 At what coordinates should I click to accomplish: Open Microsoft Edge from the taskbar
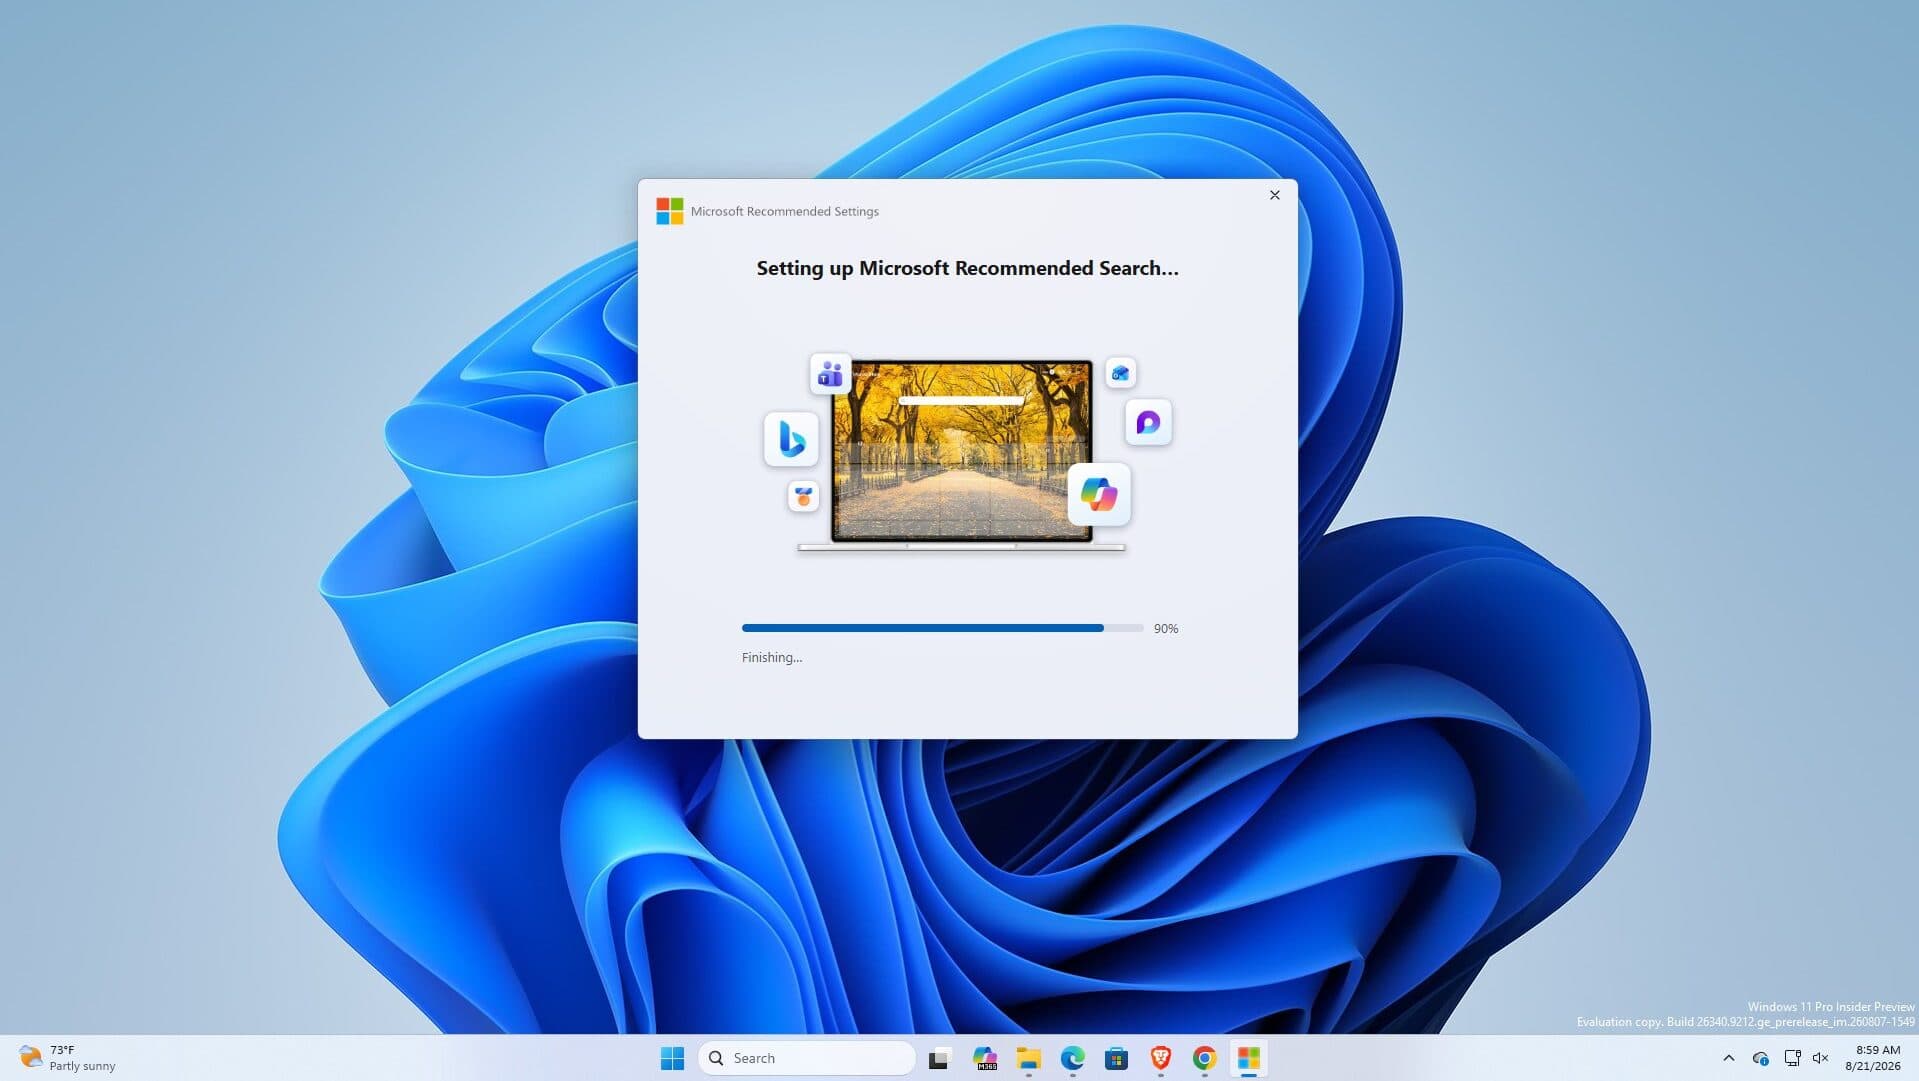pos(1073,1058)
